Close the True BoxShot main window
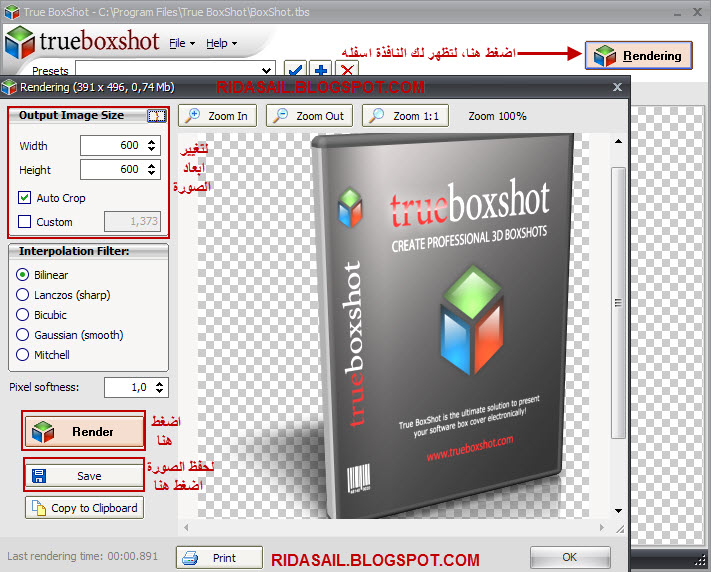The width and height of the screenshot is (711, 572). point(698,12)
